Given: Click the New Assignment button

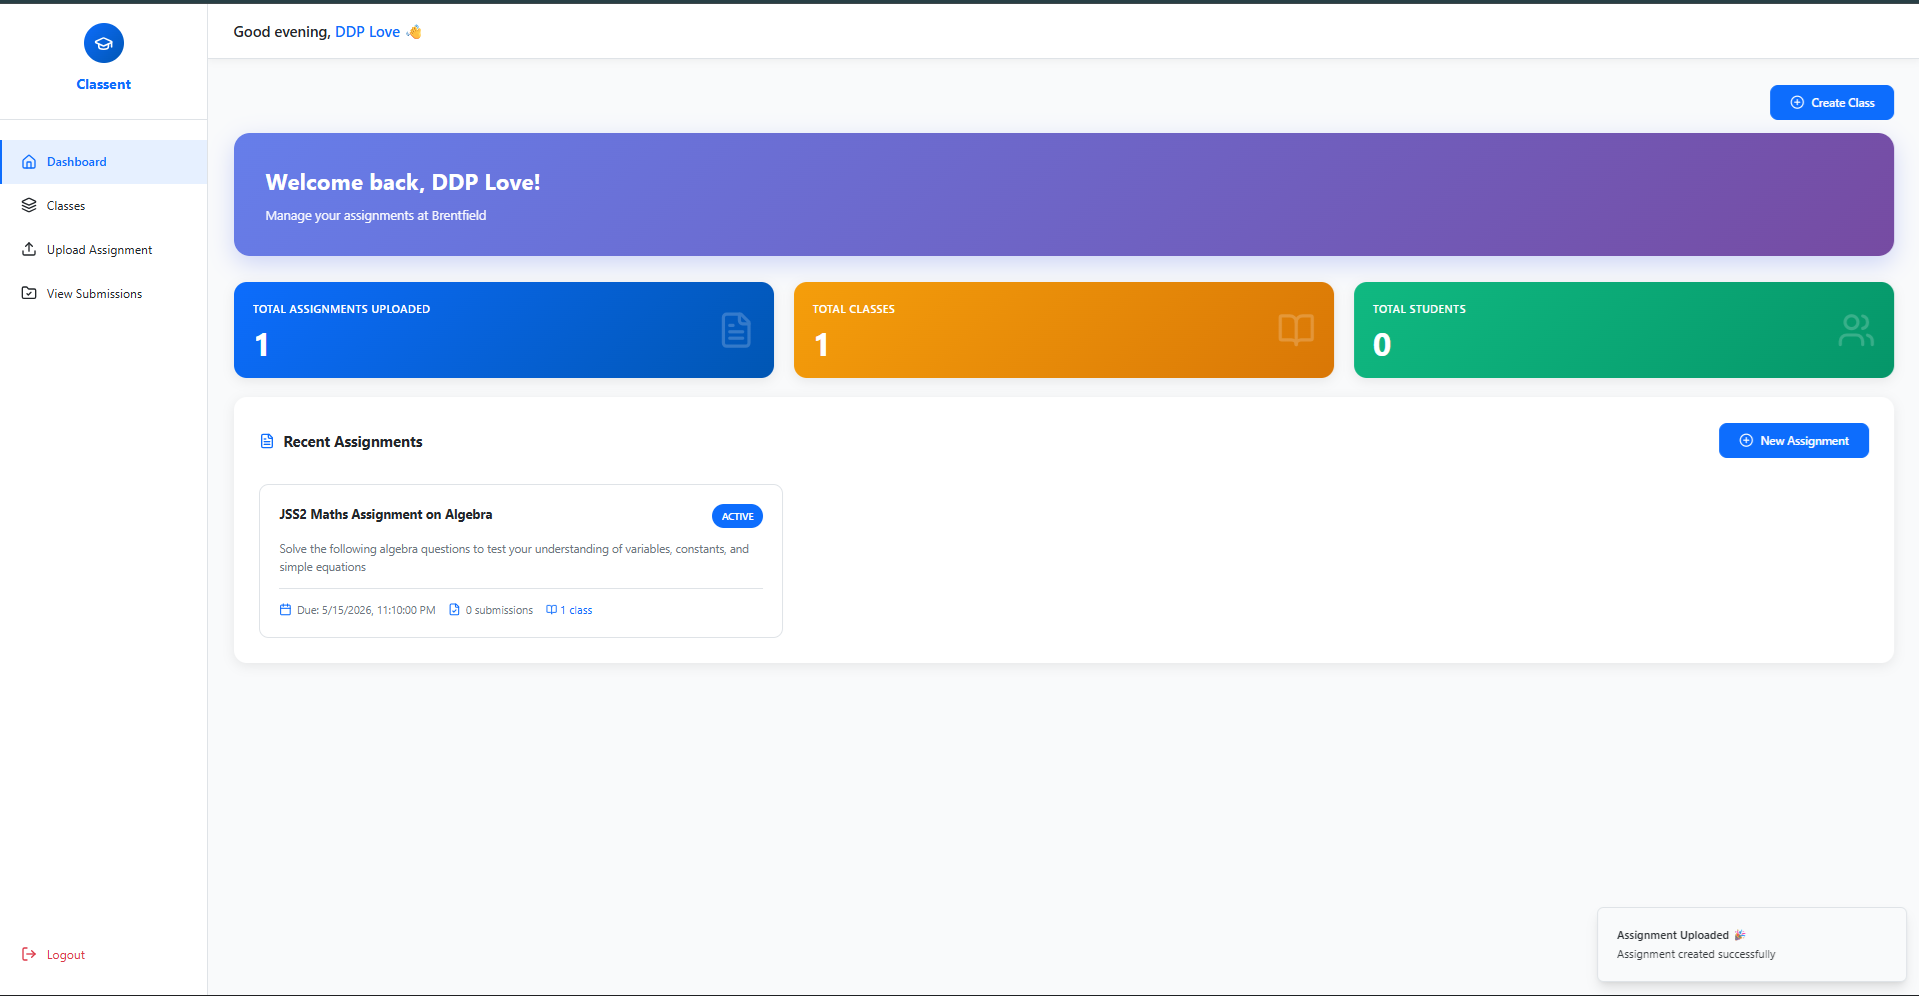Looking at the screenshot, I should point(1793,441).
